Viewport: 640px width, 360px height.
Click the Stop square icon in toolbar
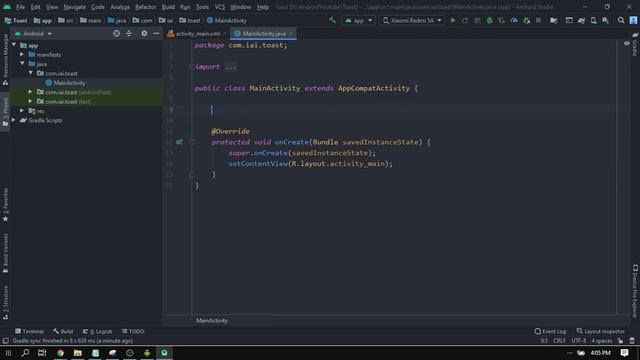click(538, 20)
